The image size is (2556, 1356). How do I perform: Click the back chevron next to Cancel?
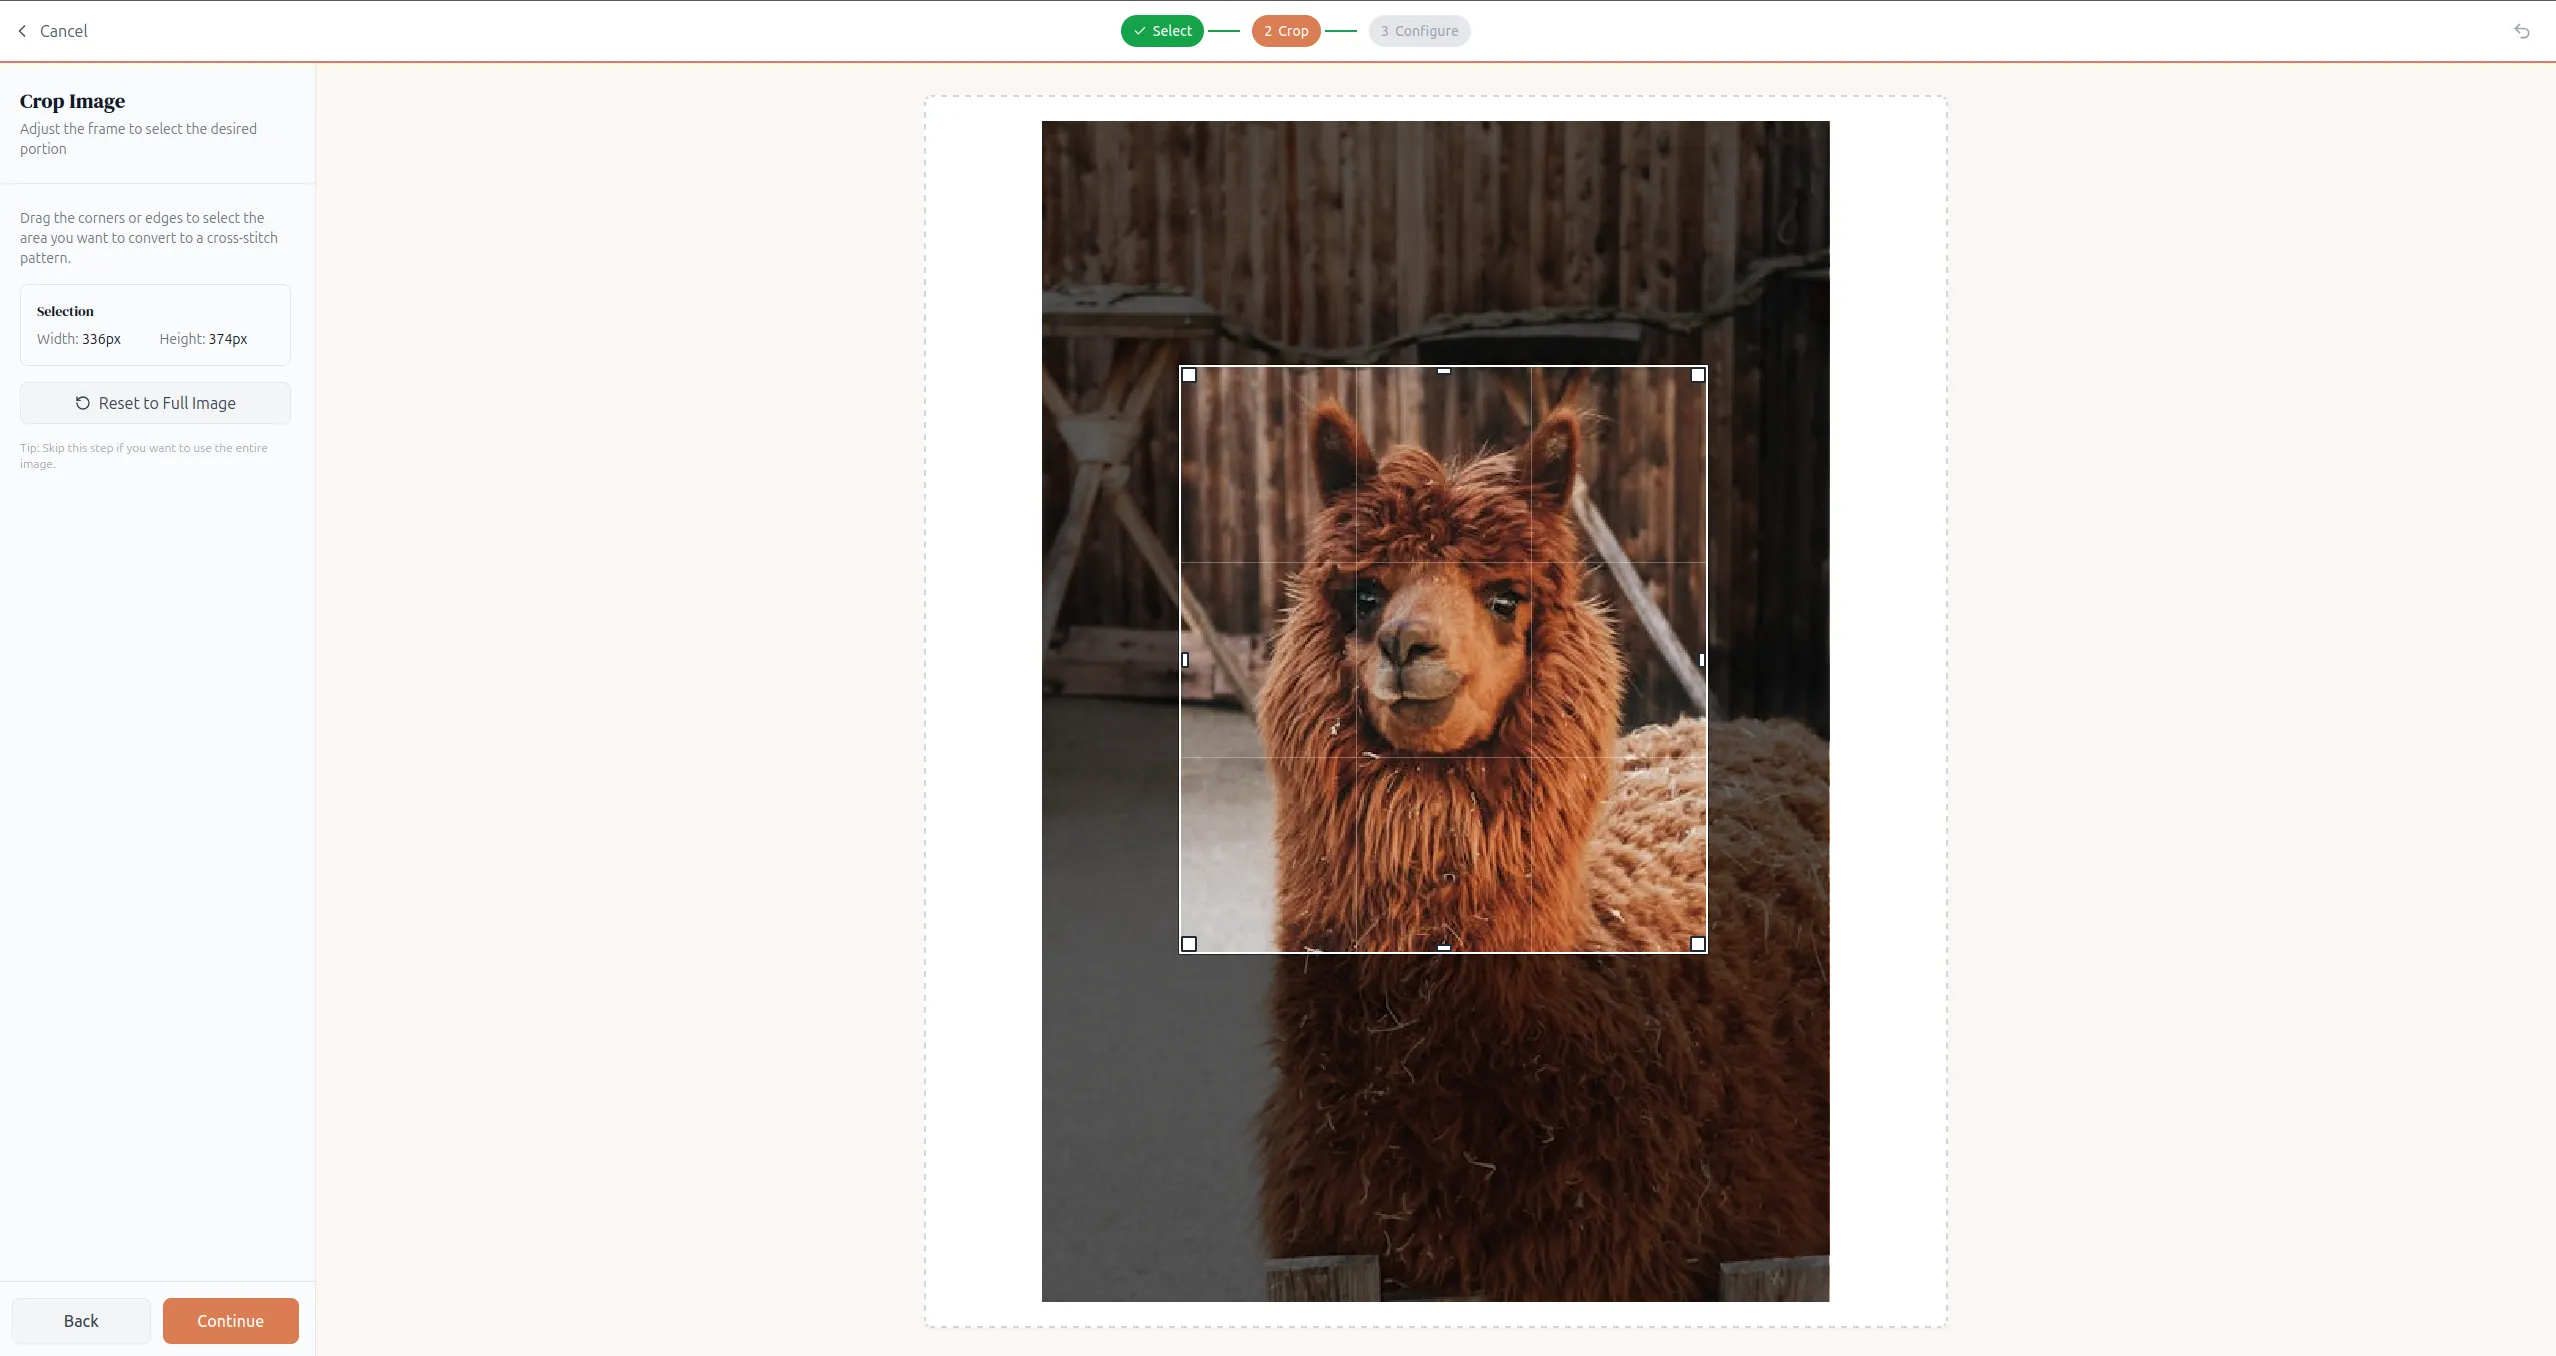21,31
